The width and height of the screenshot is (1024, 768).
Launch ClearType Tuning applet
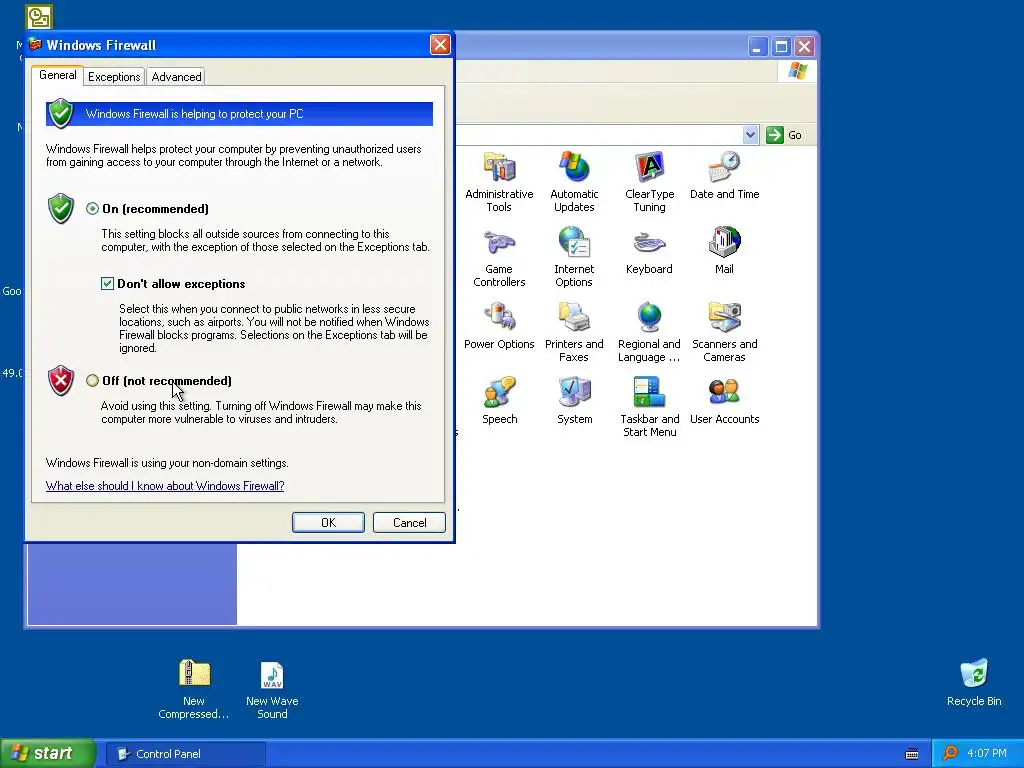[x=649, y=182]
